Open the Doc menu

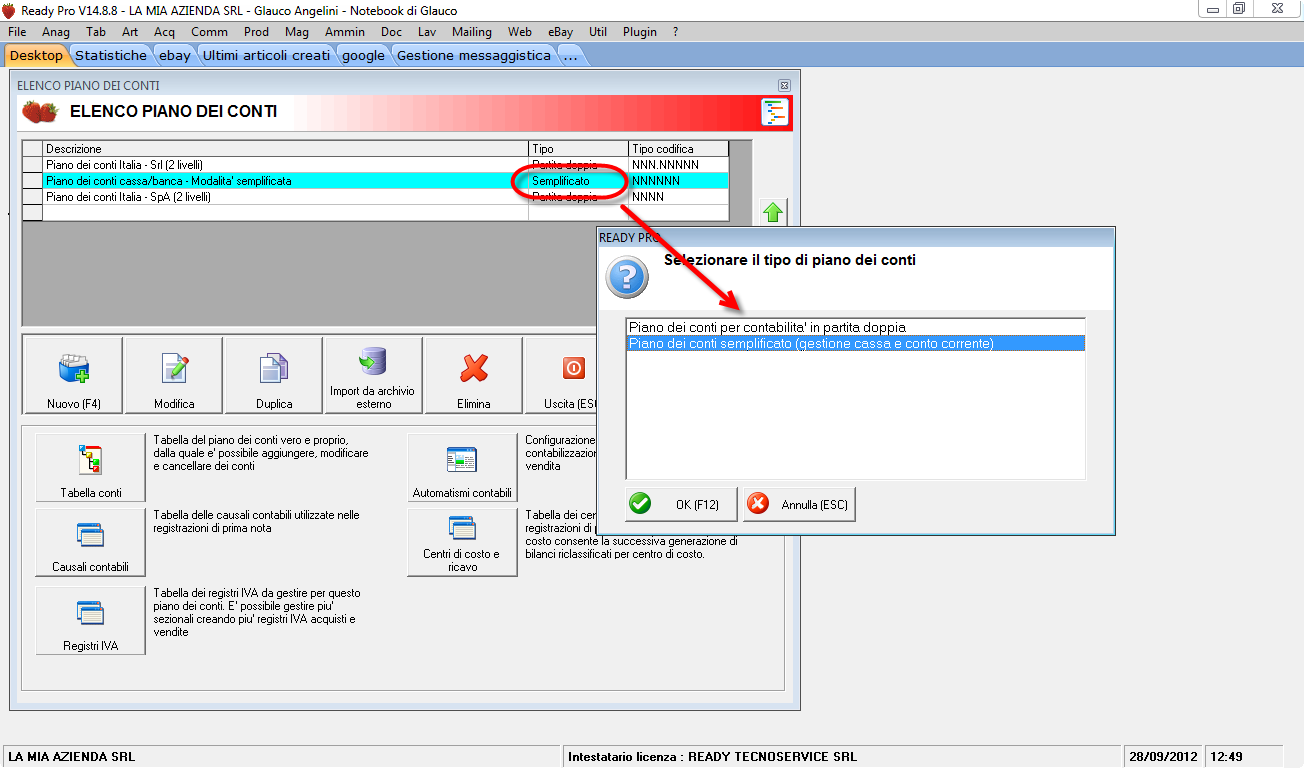[392, 32]
